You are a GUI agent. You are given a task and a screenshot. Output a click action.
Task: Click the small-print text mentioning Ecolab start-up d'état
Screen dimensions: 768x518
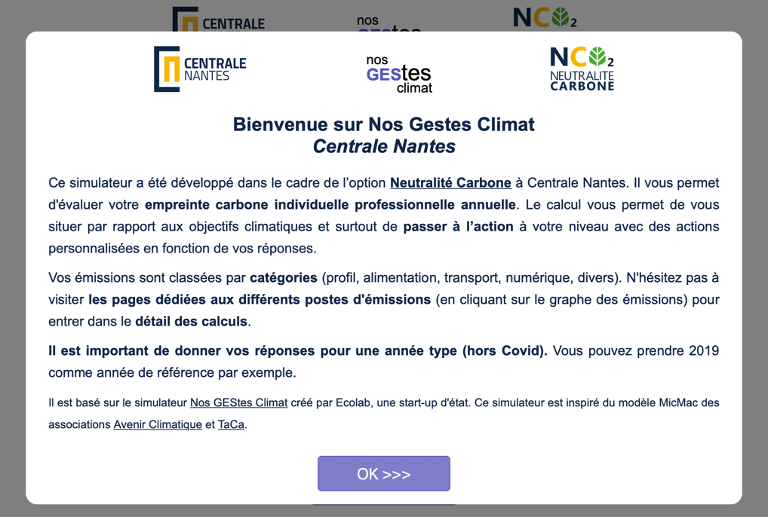tap(380, 402)
